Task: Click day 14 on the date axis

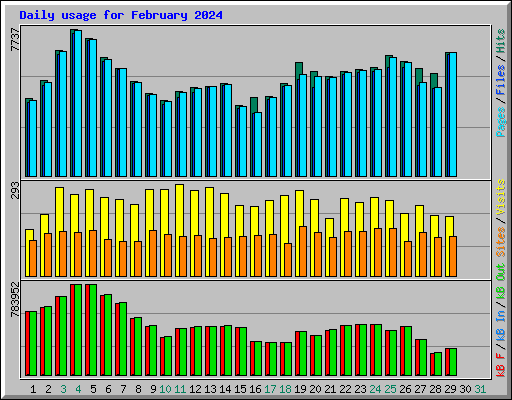Action: (225, 389)
